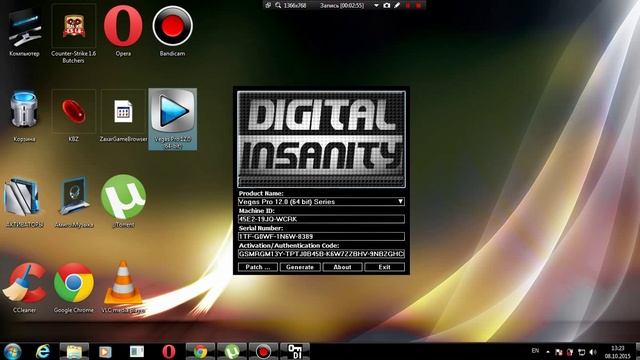Open the Компьютер desktop icon
This screenshot has height=360, width=640.
click(x=24, y=32)
